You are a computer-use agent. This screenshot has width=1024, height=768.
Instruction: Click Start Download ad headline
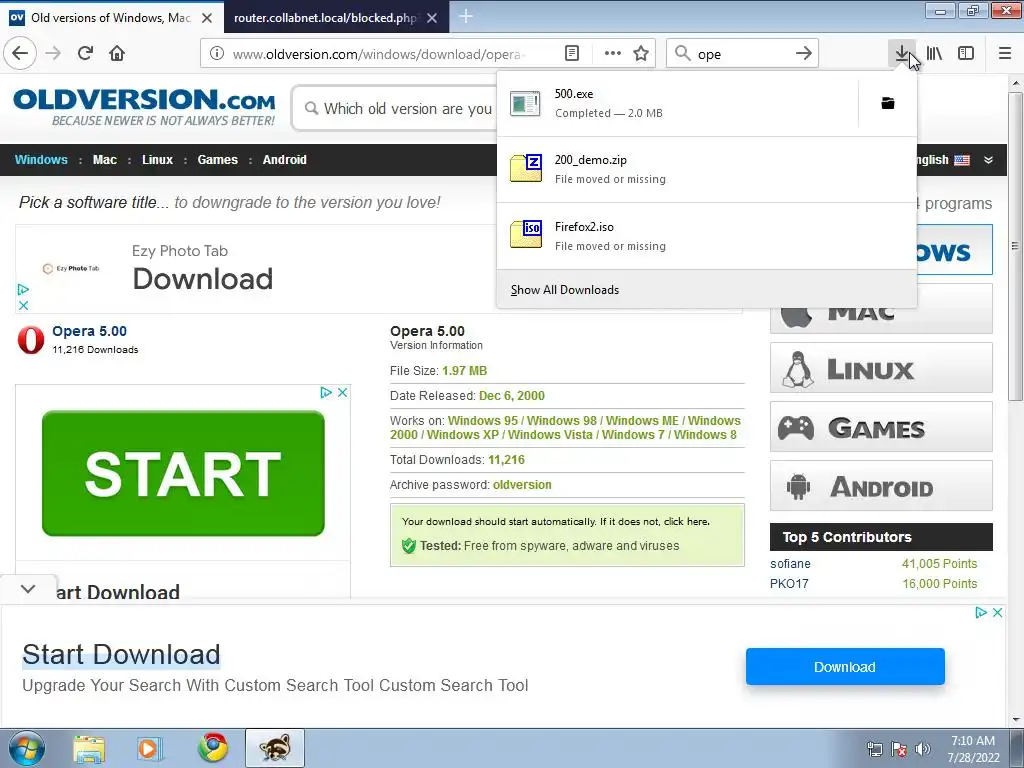click(121, 654)
